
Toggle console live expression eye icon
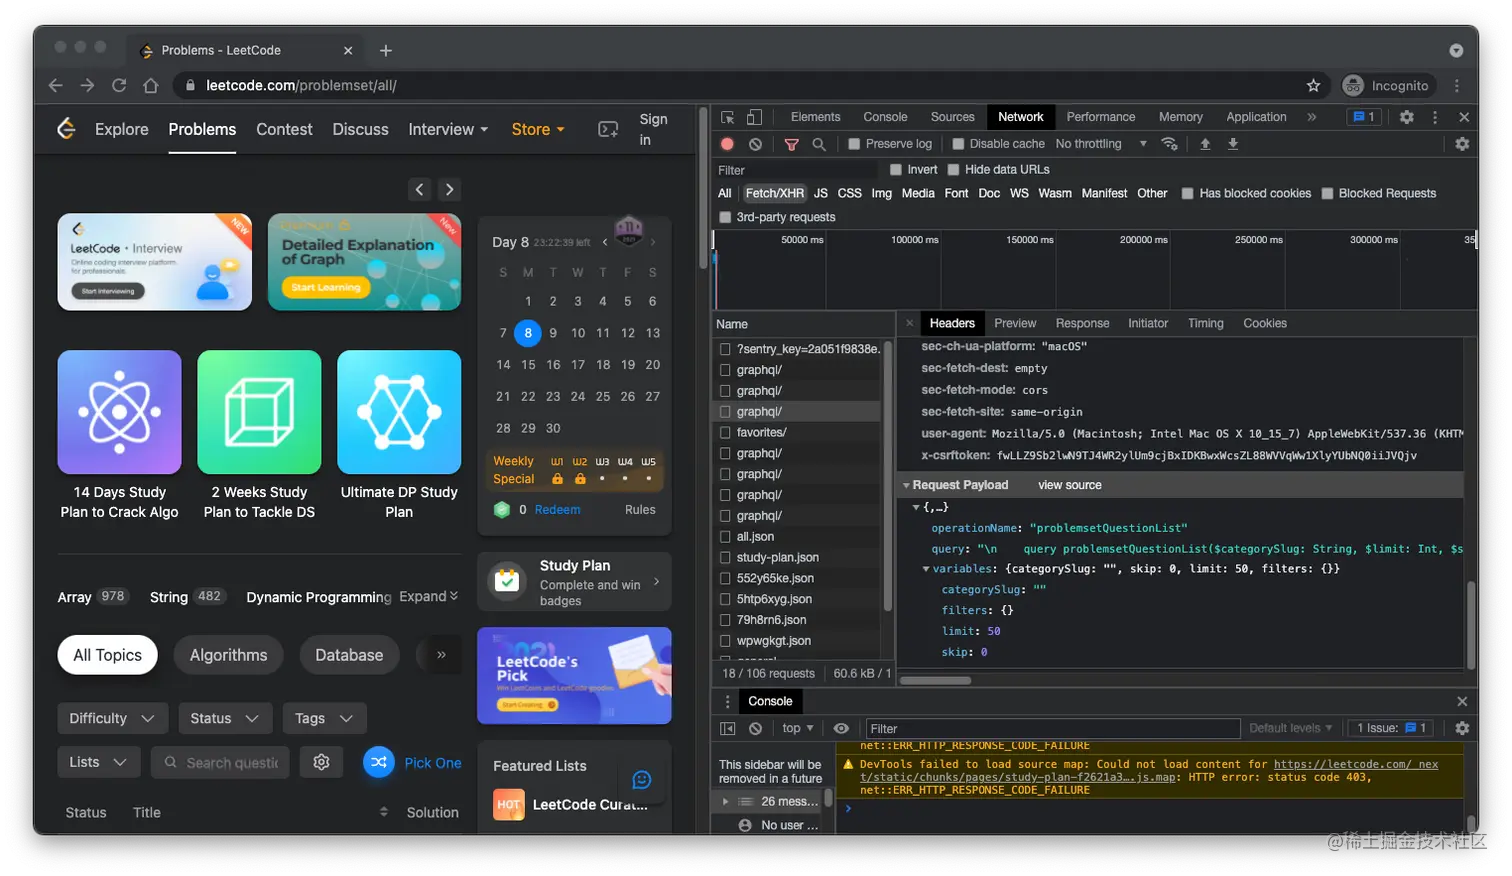pos(841,728)
